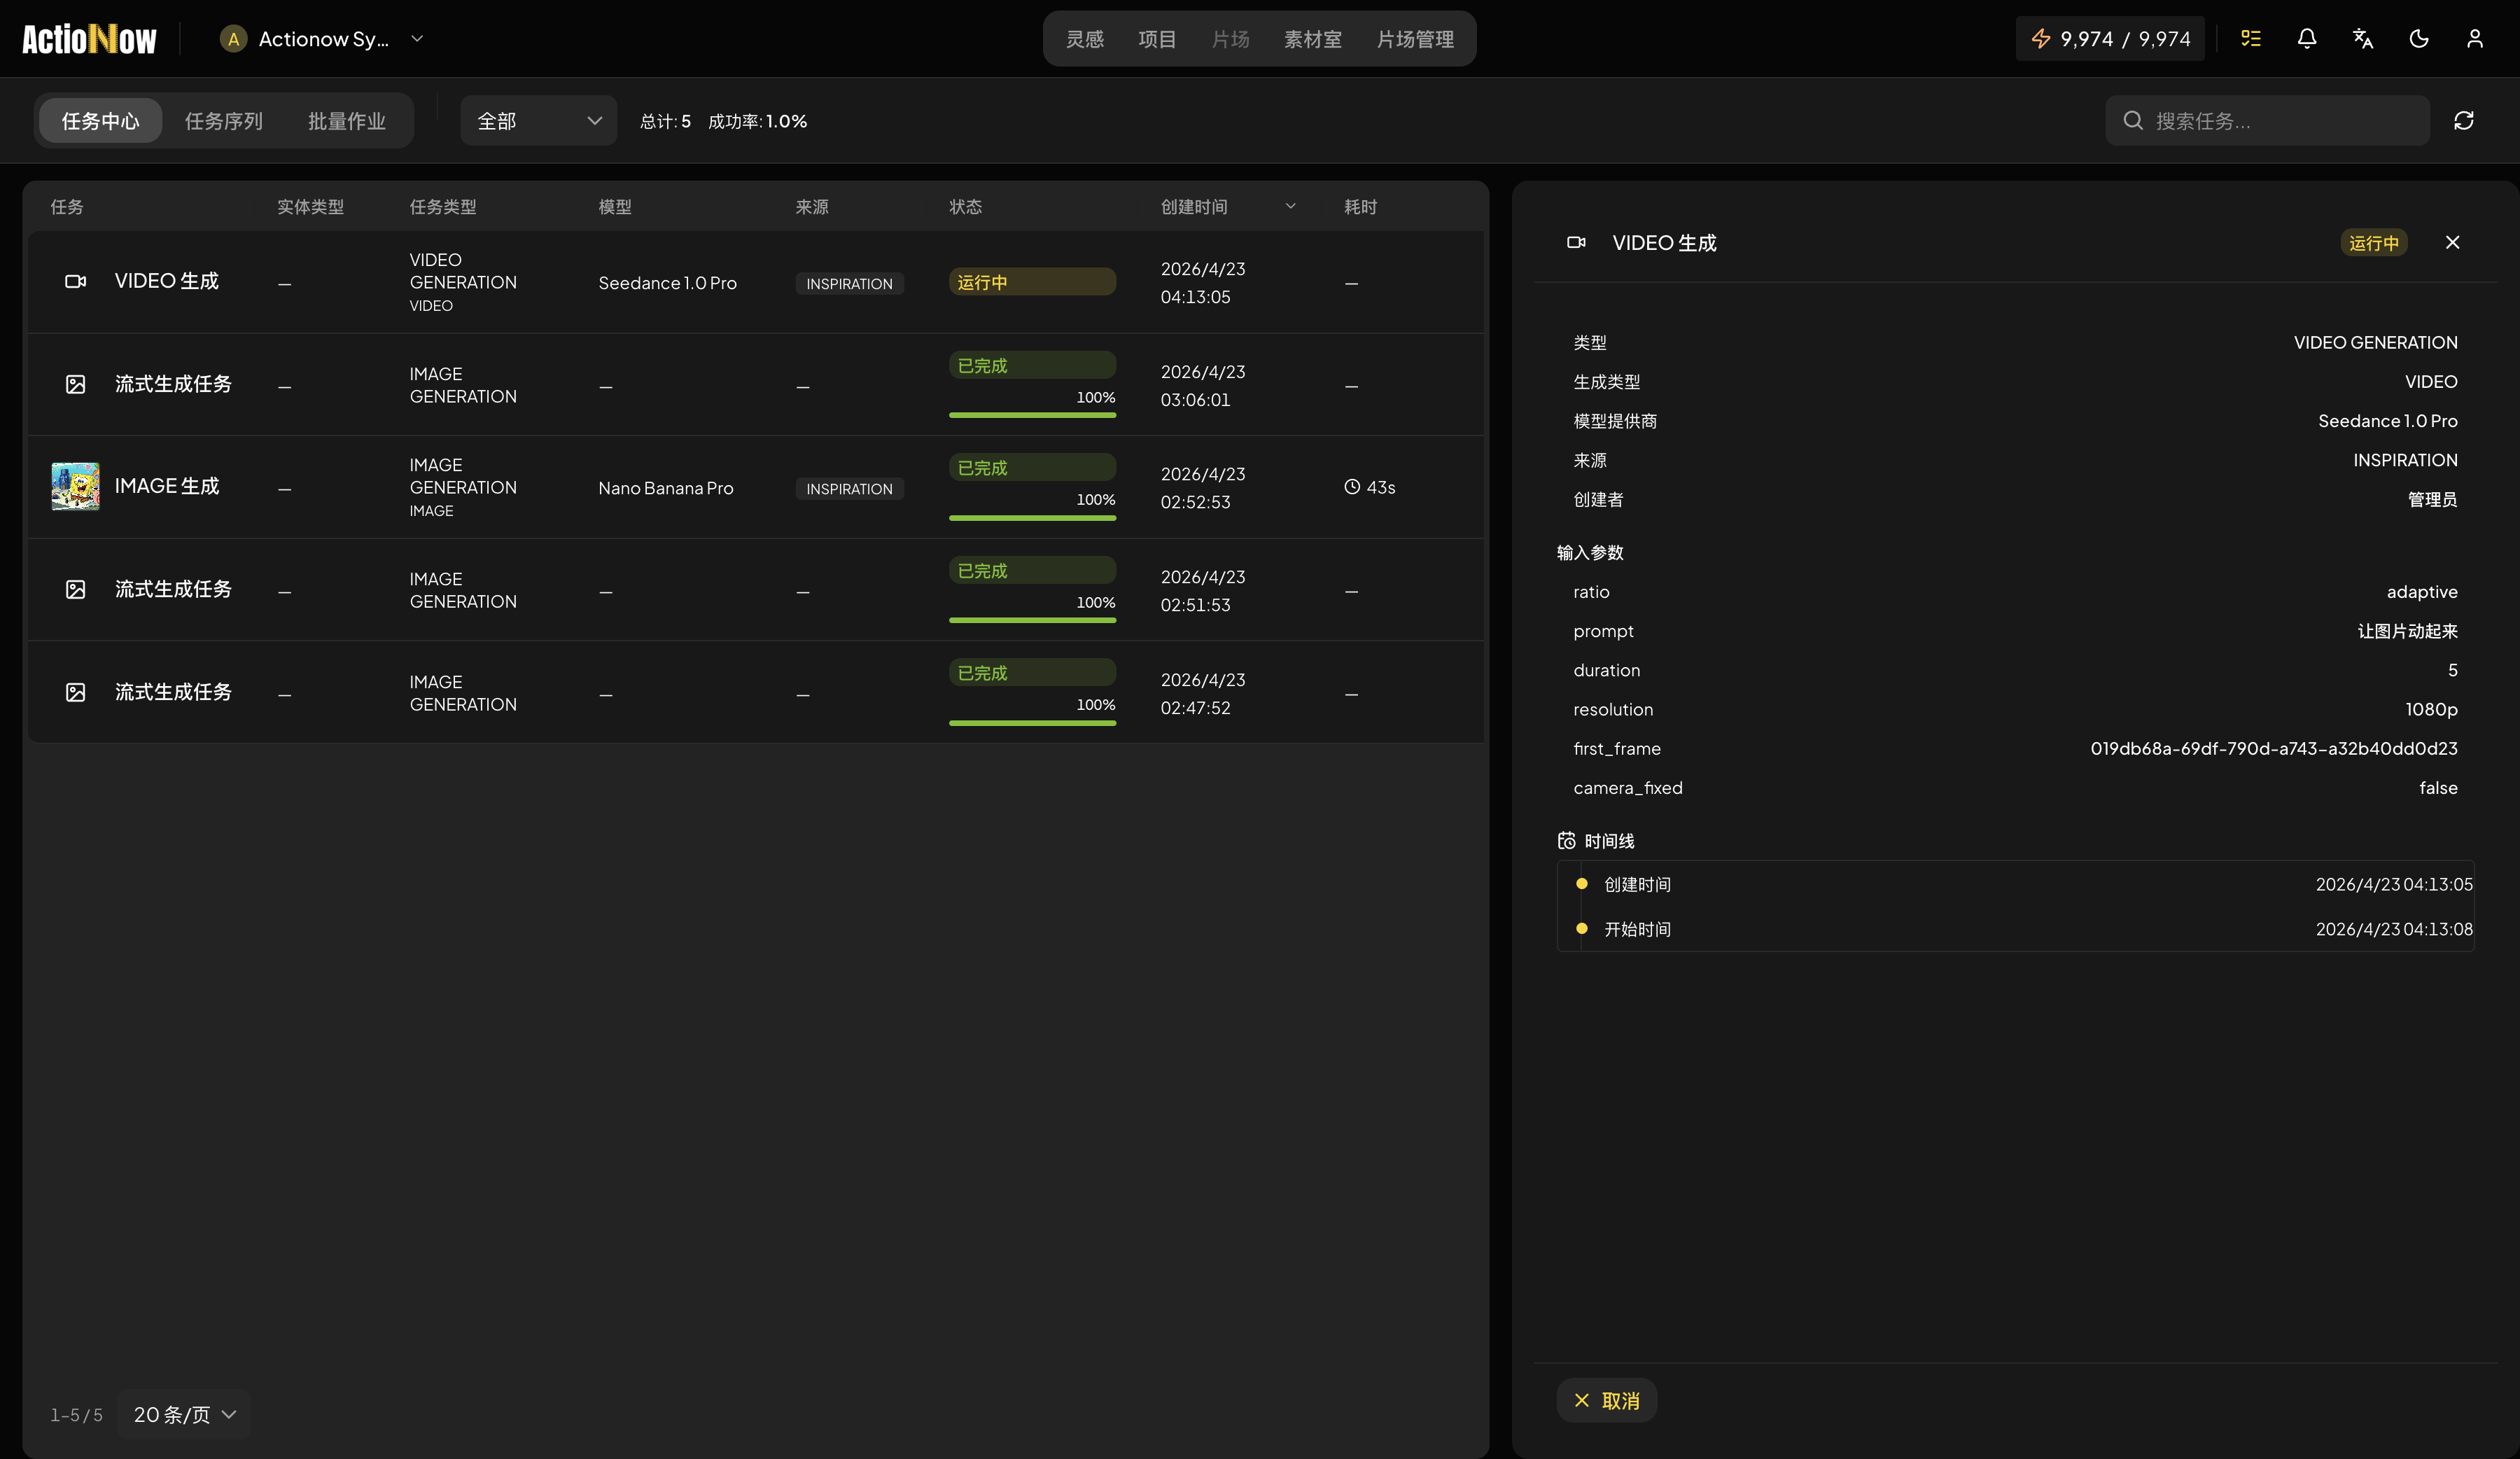Click the video camera icon on VIDEO 生成 row
This screenshot has width=2520, height=1459.
click(x=75, y=281)
